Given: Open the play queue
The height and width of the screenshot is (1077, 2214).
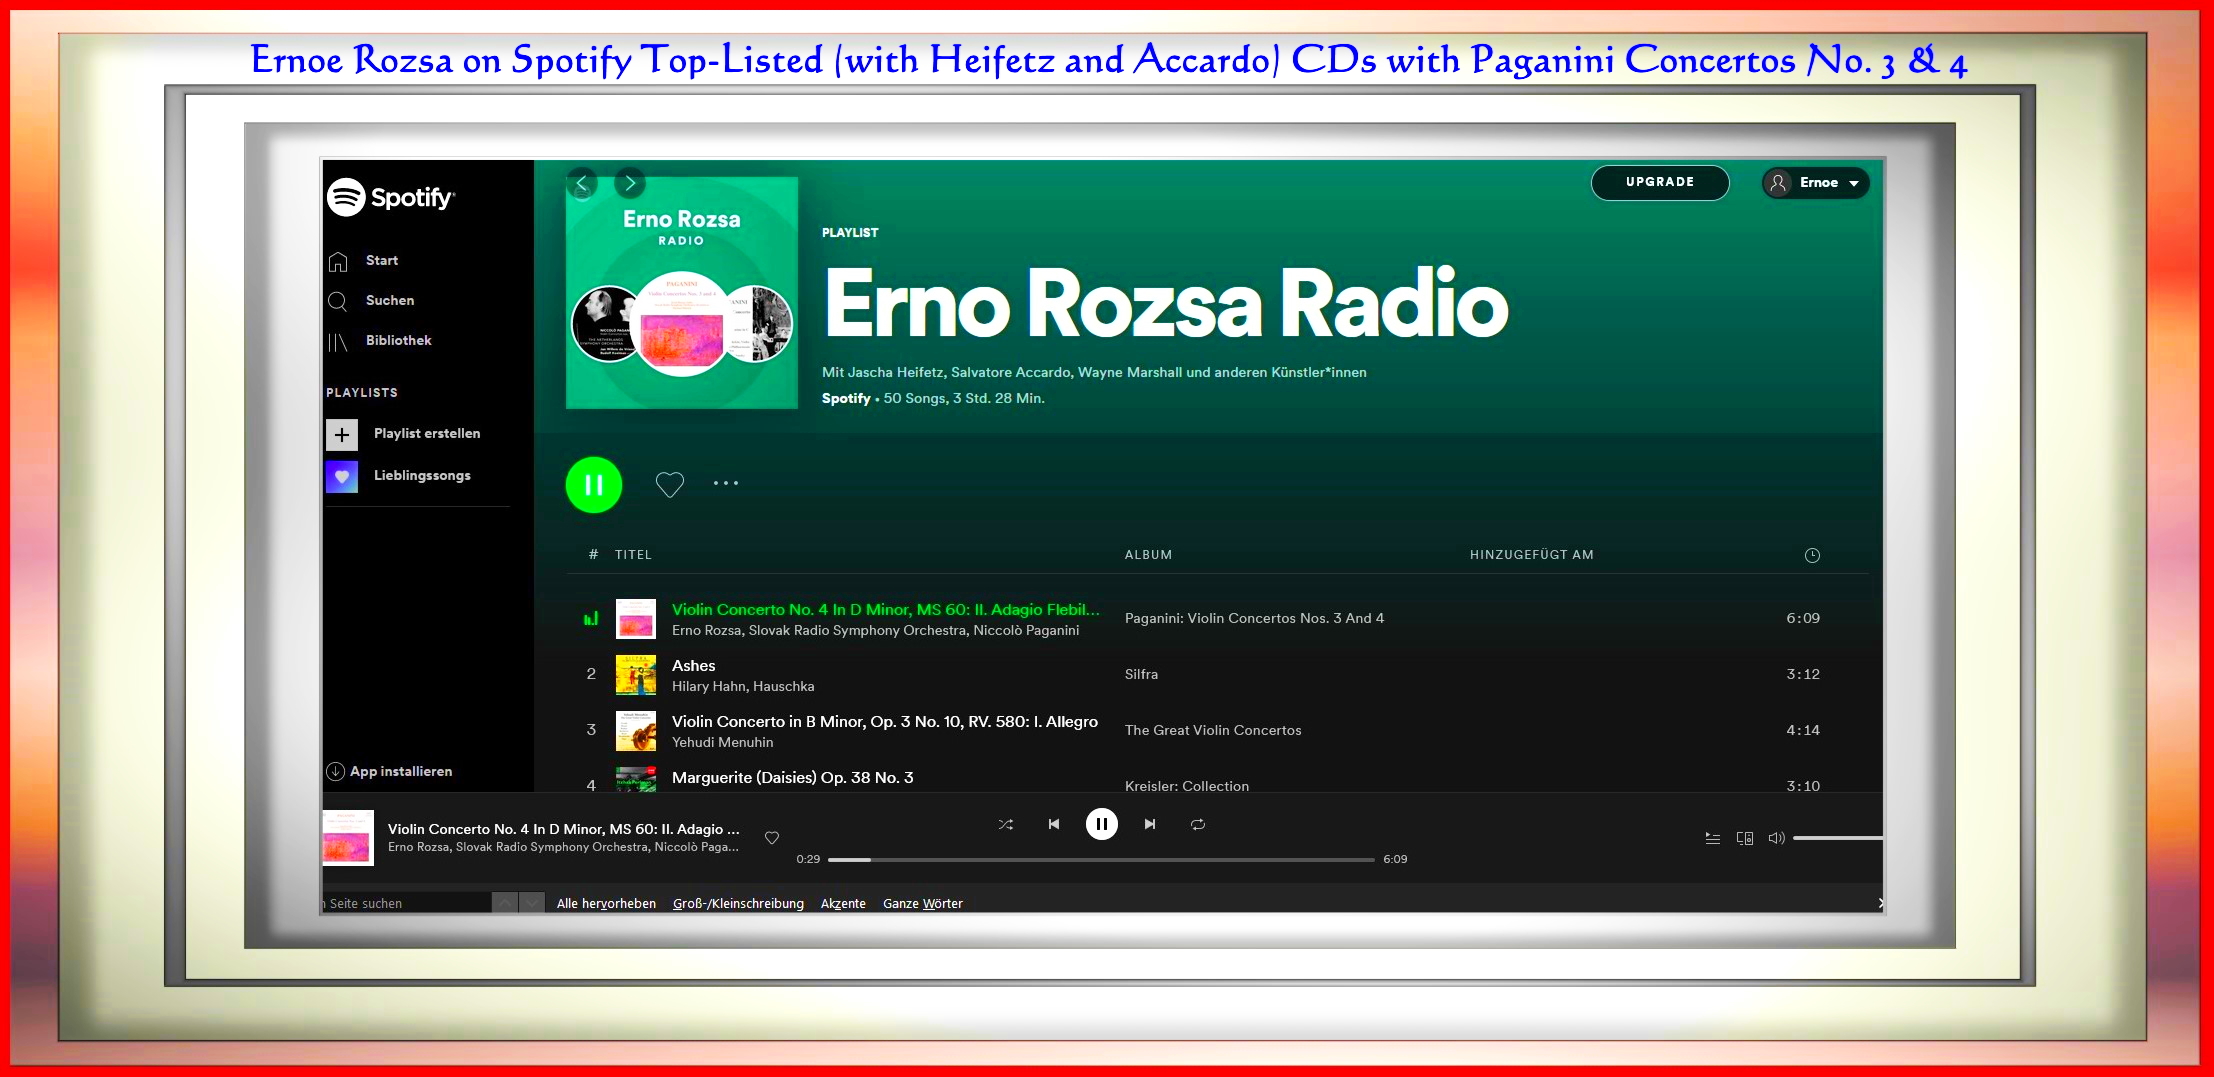Looking at the screenshot, I should click(1713, 838).
